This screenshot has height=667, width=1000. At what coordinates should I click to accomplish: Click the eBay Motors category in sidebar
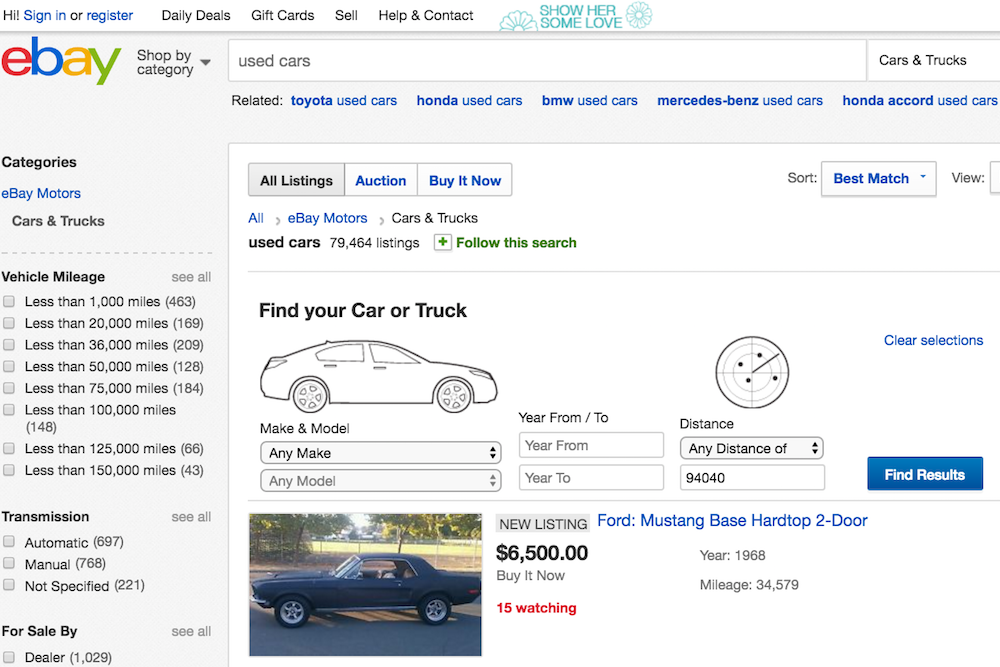click(41, 193)
